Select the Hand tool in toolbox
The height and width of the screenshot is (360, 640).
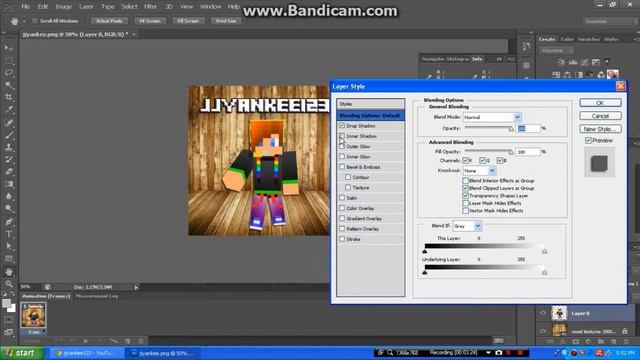9,271
